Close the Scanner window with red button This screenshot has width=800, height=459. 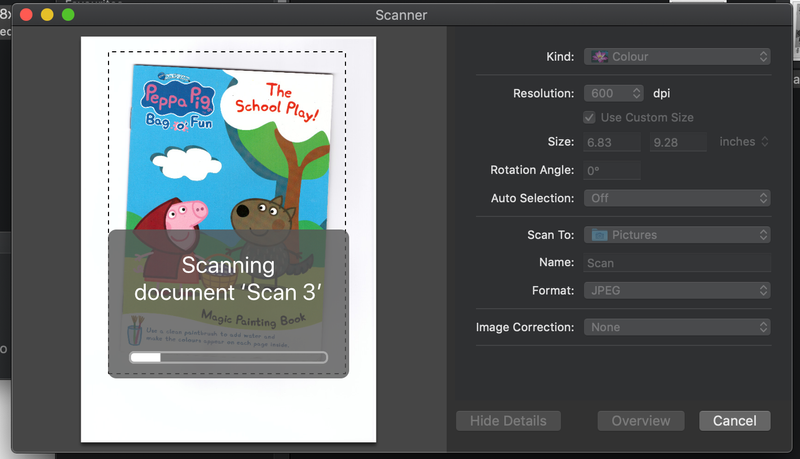pos(26,15)
